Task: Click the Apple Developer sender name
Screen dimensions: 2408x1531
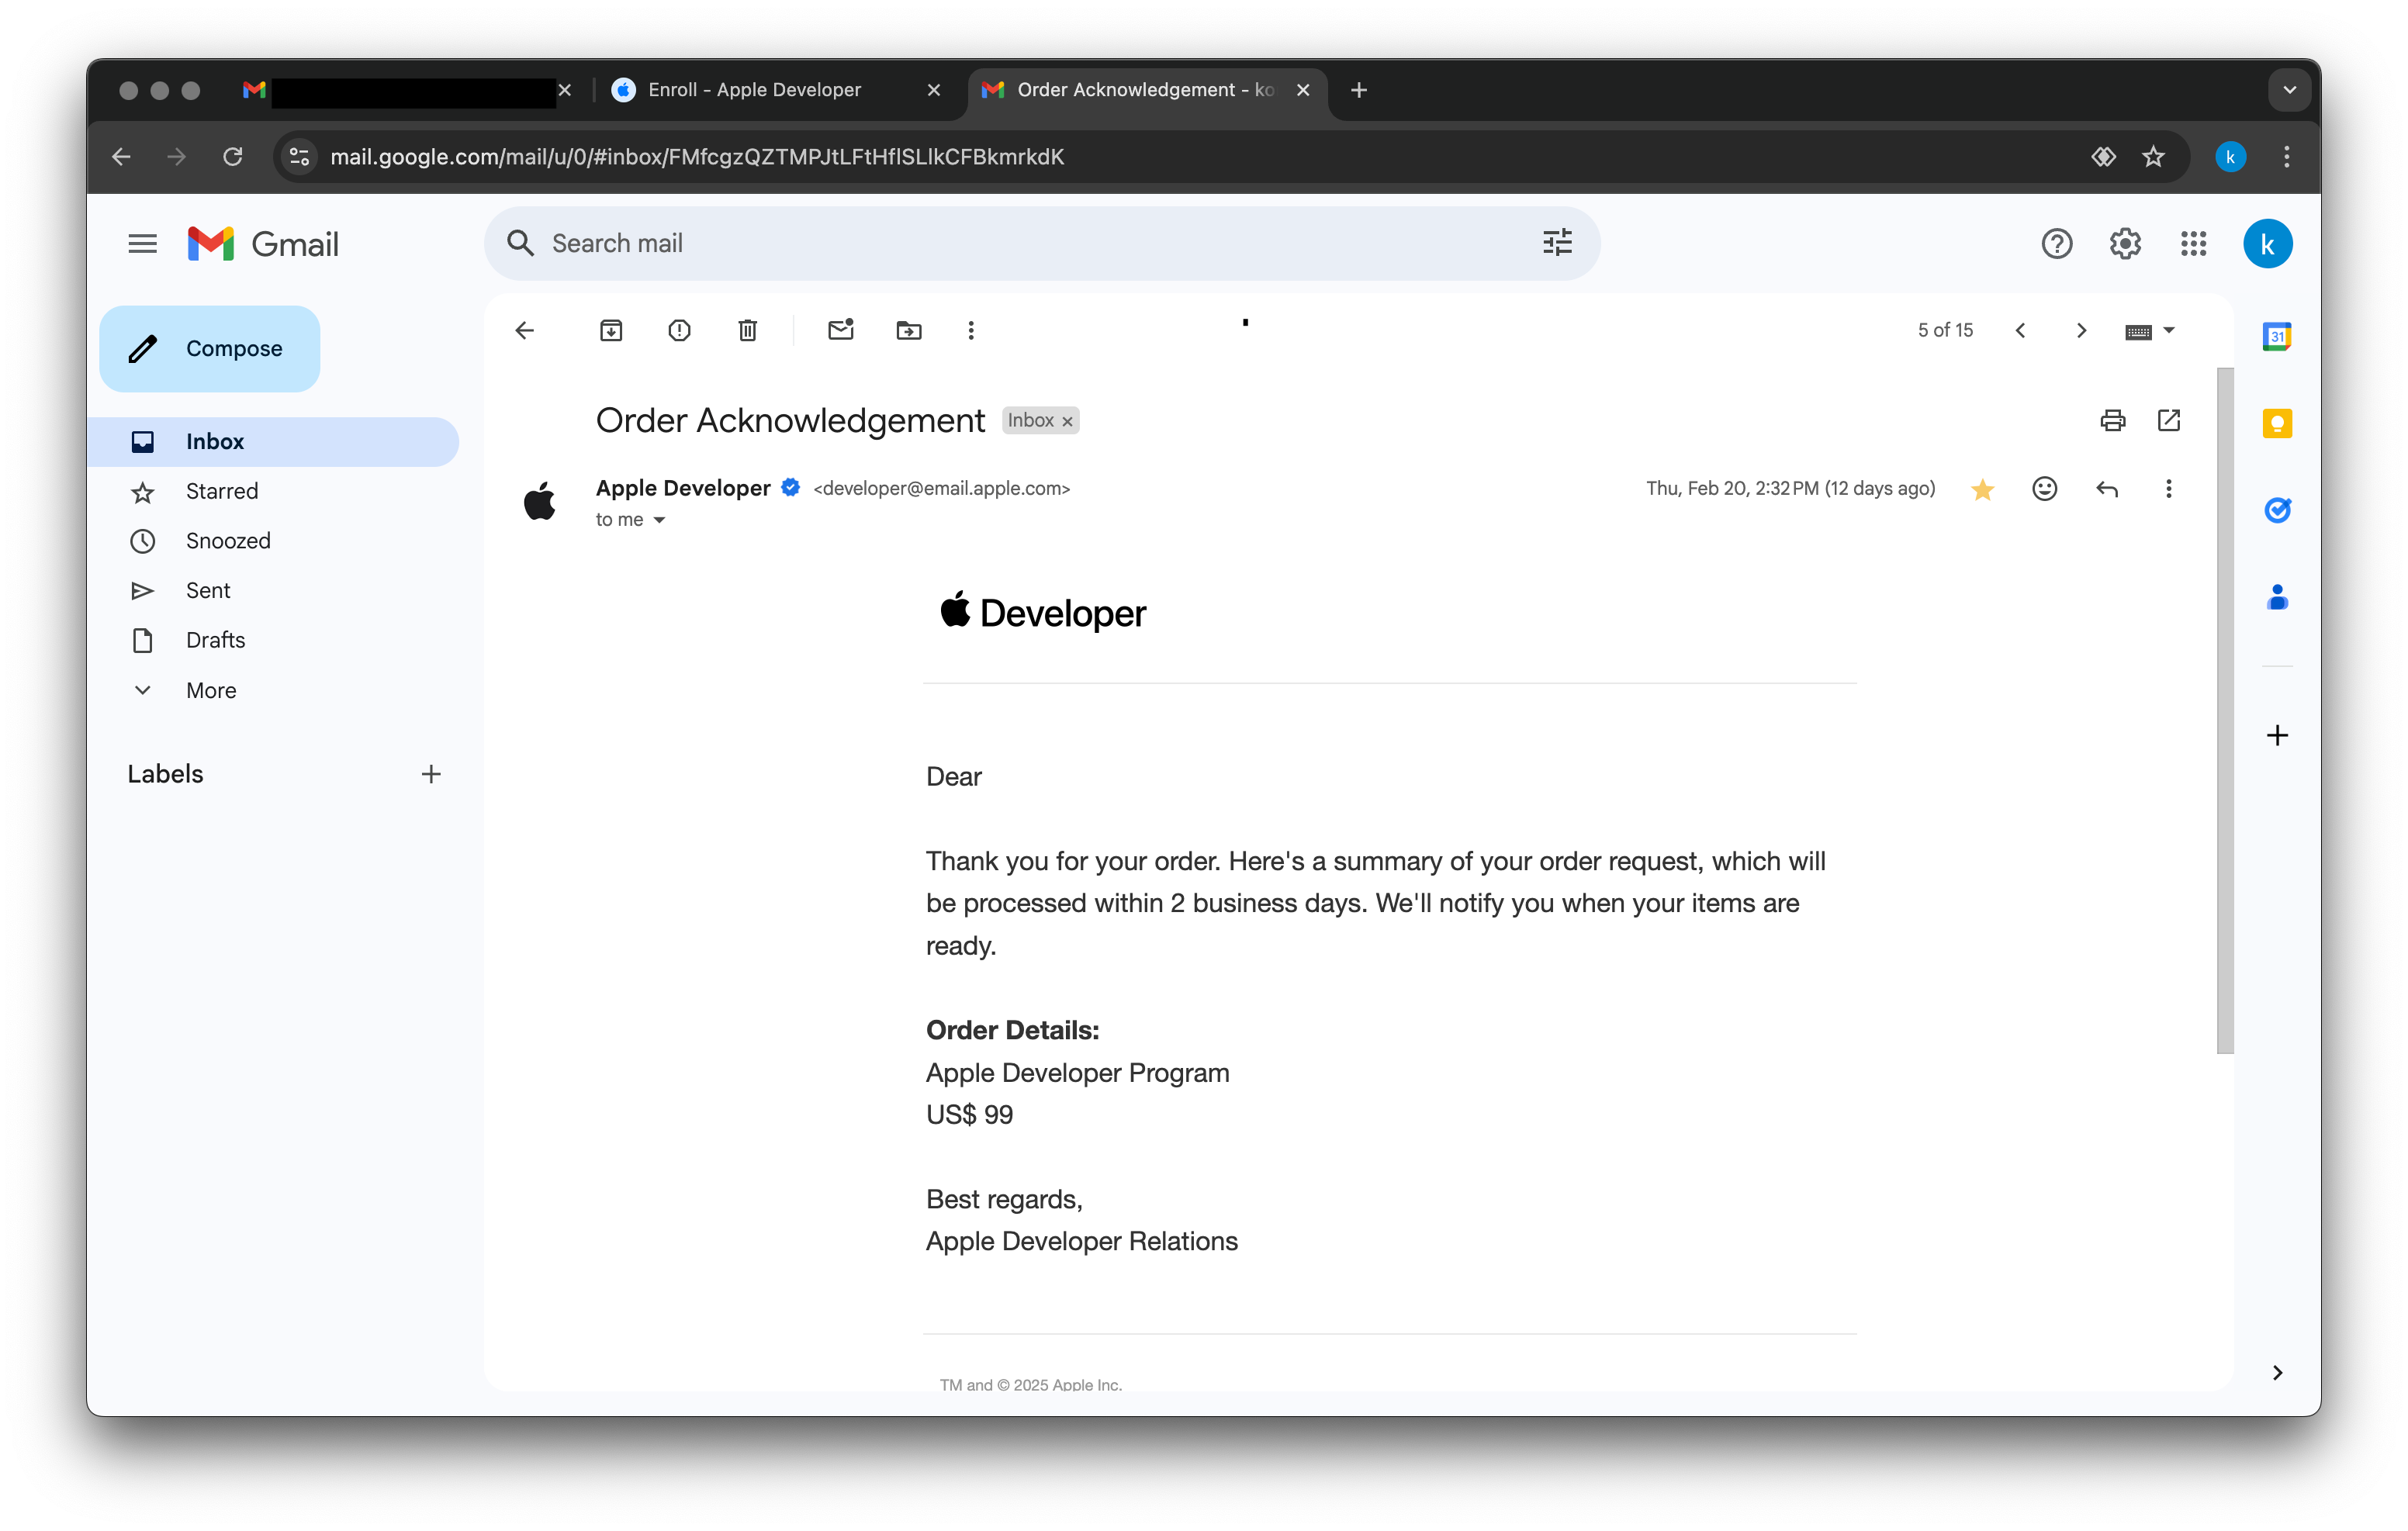Action: (x=683, y=488)
